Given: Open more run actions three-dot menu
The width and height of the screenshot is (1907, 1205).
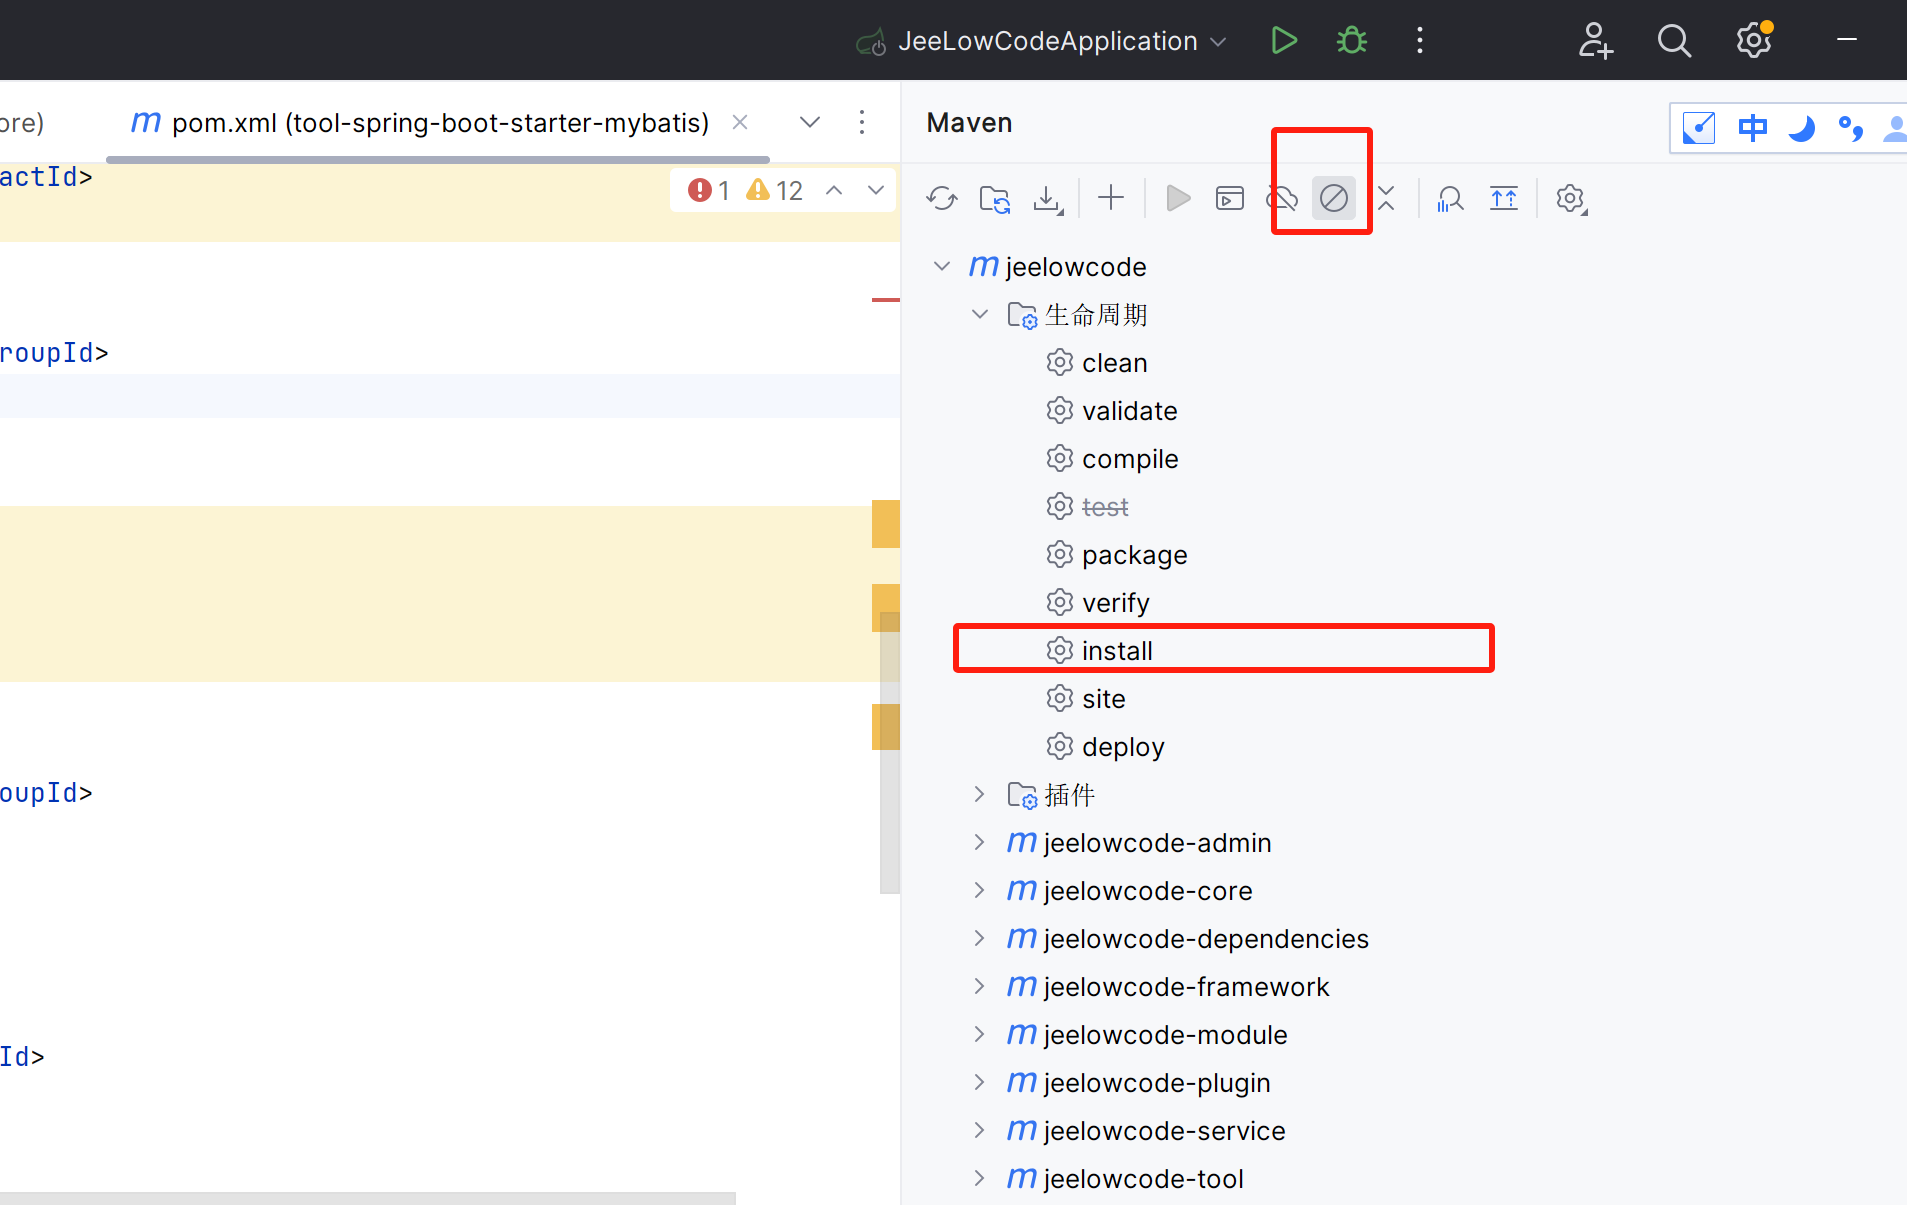Looking at the screenshot, I should pos(1419,40).
